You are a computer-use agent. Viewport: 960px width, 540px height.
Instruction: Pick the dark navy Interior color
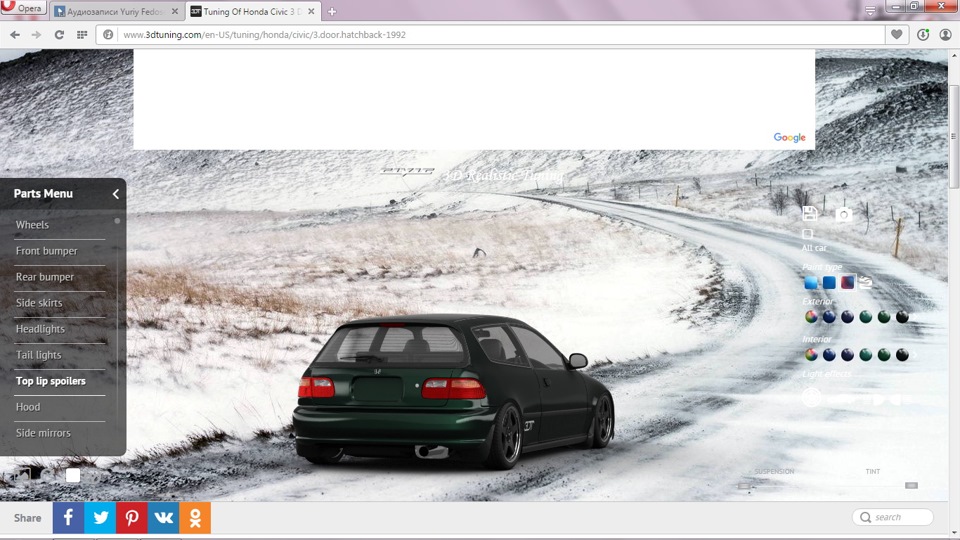(x=847, y=354)
